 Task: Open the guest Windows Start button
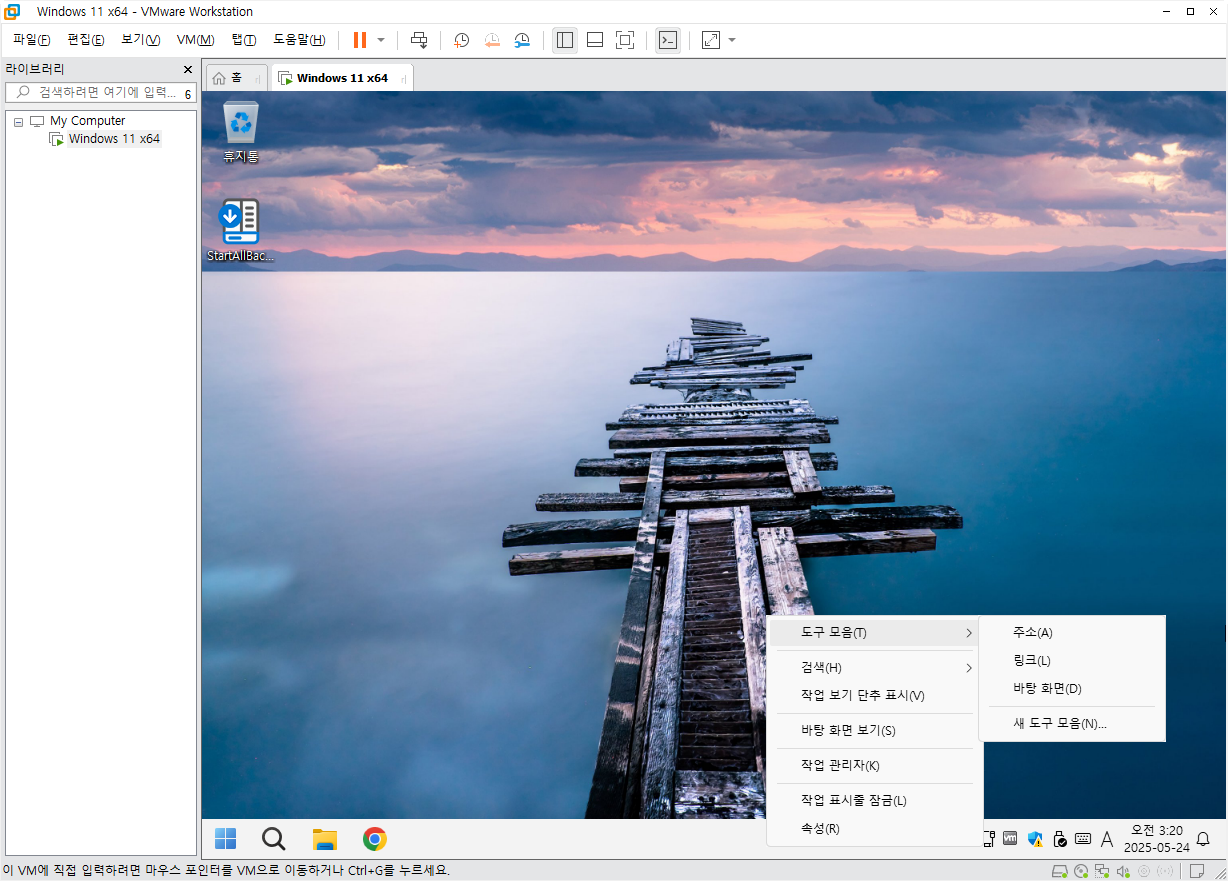tap(226, 839)
